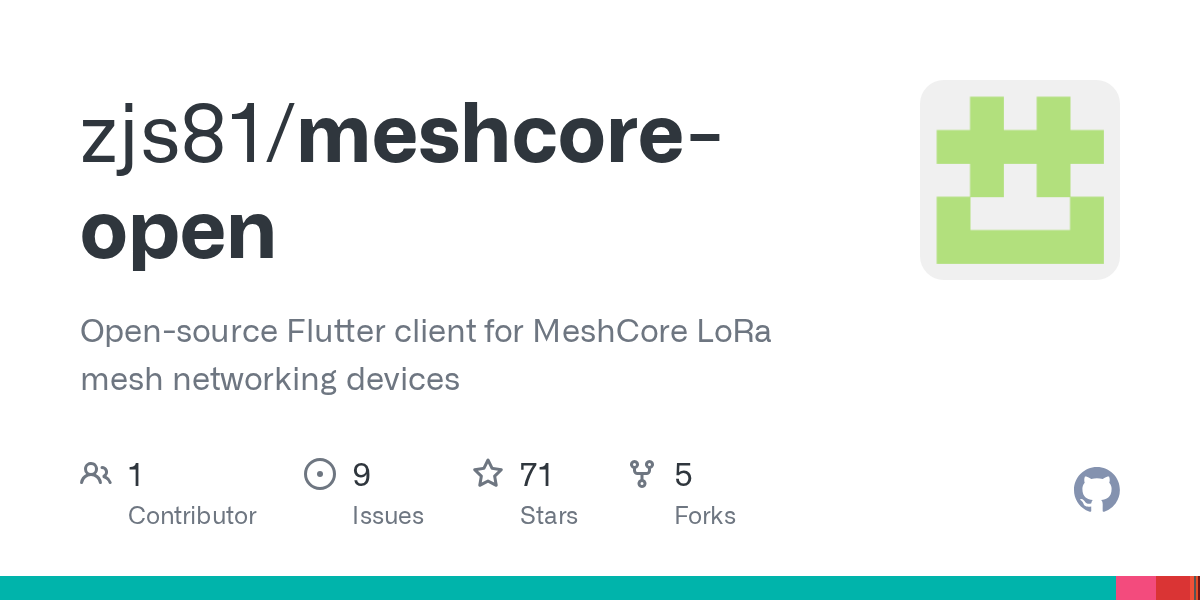
Task: Click the red segment of language bar
Action: click(1172, 588)
